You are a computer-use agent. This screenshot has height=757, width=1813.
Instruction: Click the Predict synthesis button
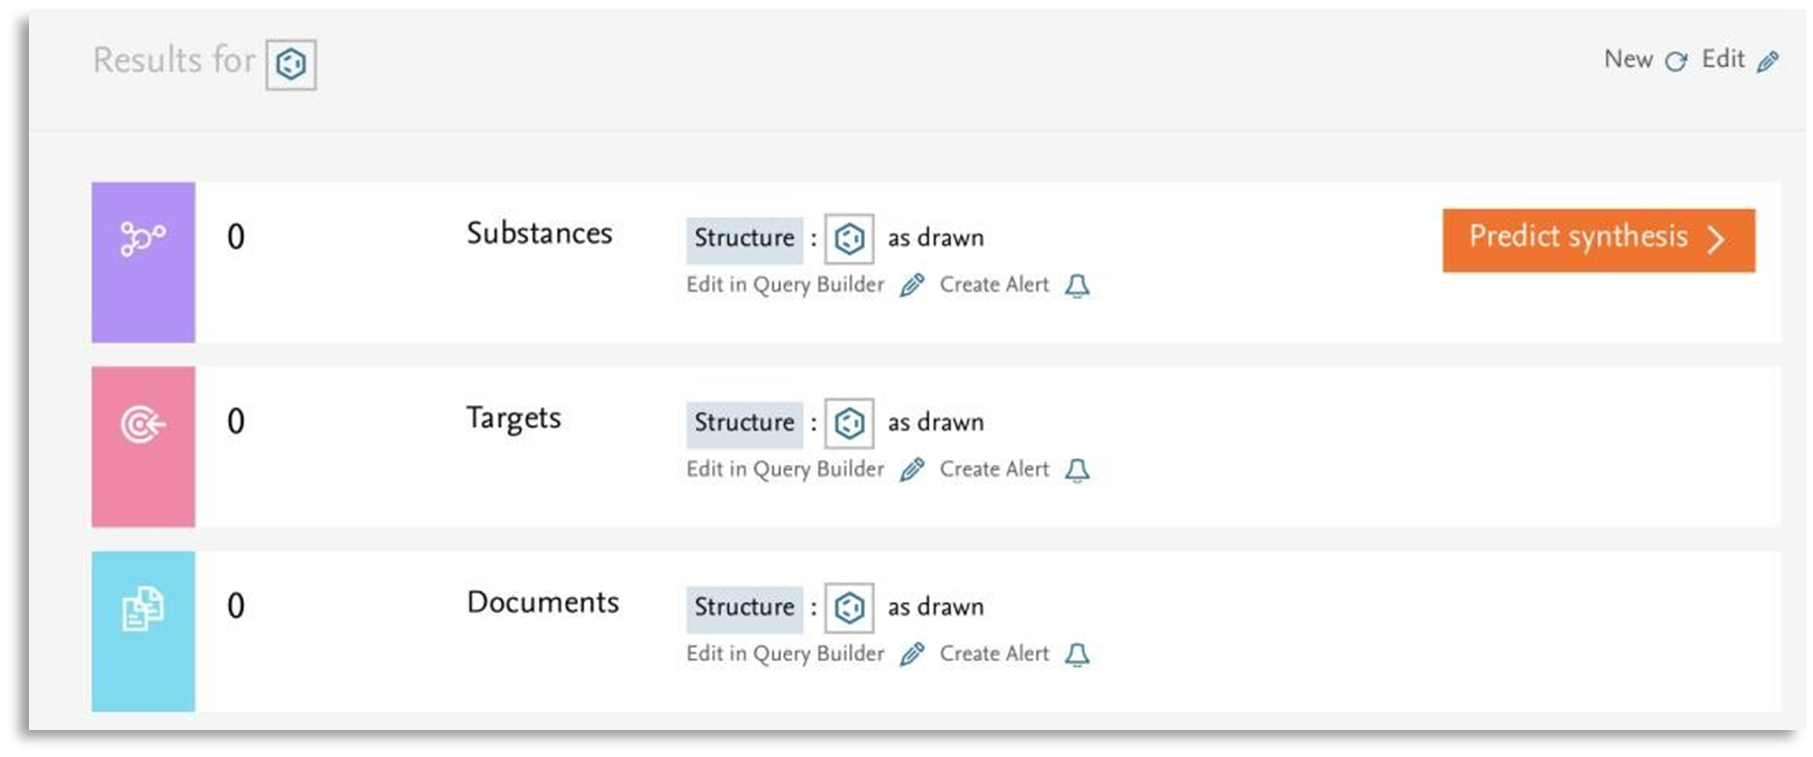coord(1597,240)
